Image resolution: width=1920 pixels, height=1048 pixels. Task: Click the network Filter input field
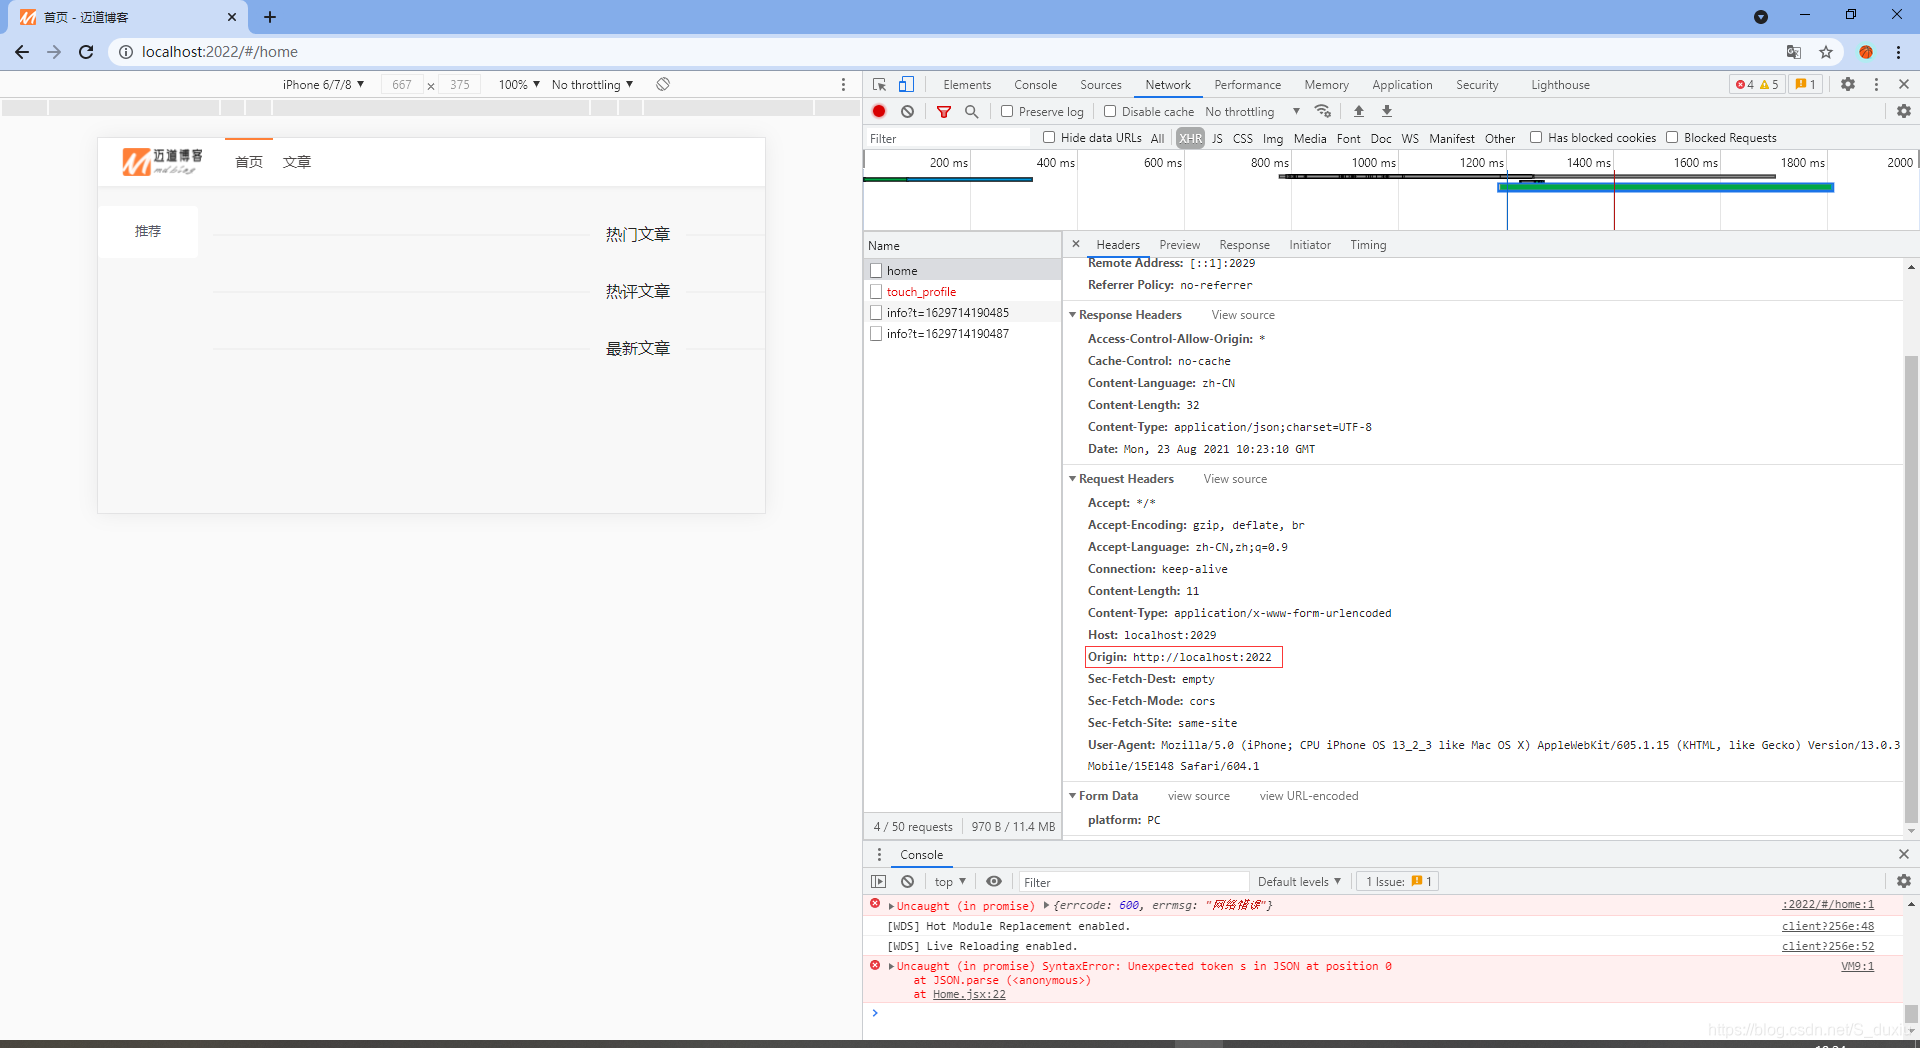[948, 139]
